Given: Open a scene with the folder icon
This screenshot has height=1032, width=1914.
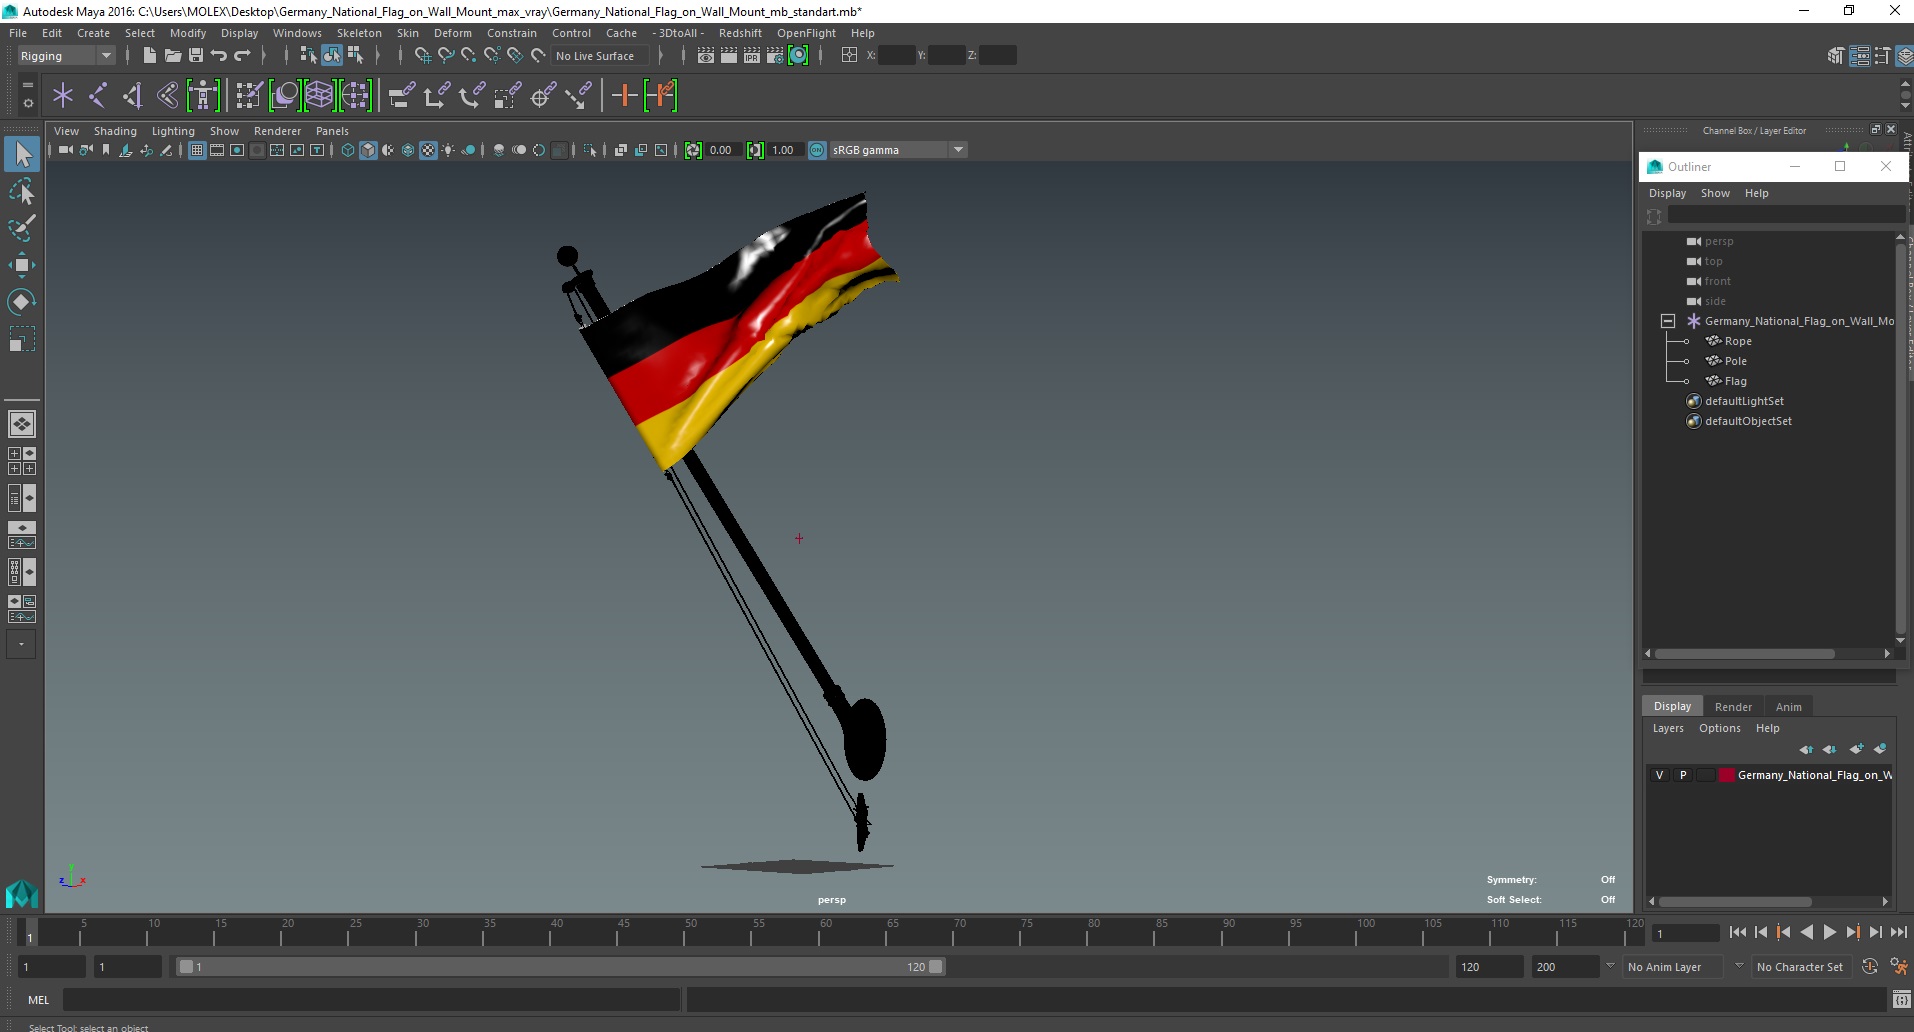Looking at the screenshot, I should (x=172, y=56).
